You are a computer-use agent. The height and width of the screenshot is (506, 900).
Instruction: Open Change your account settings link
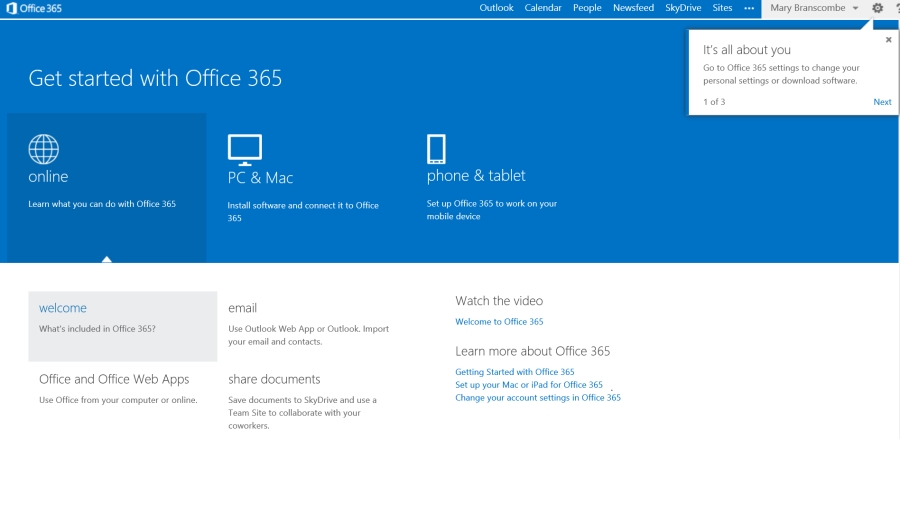pos(538,398)
